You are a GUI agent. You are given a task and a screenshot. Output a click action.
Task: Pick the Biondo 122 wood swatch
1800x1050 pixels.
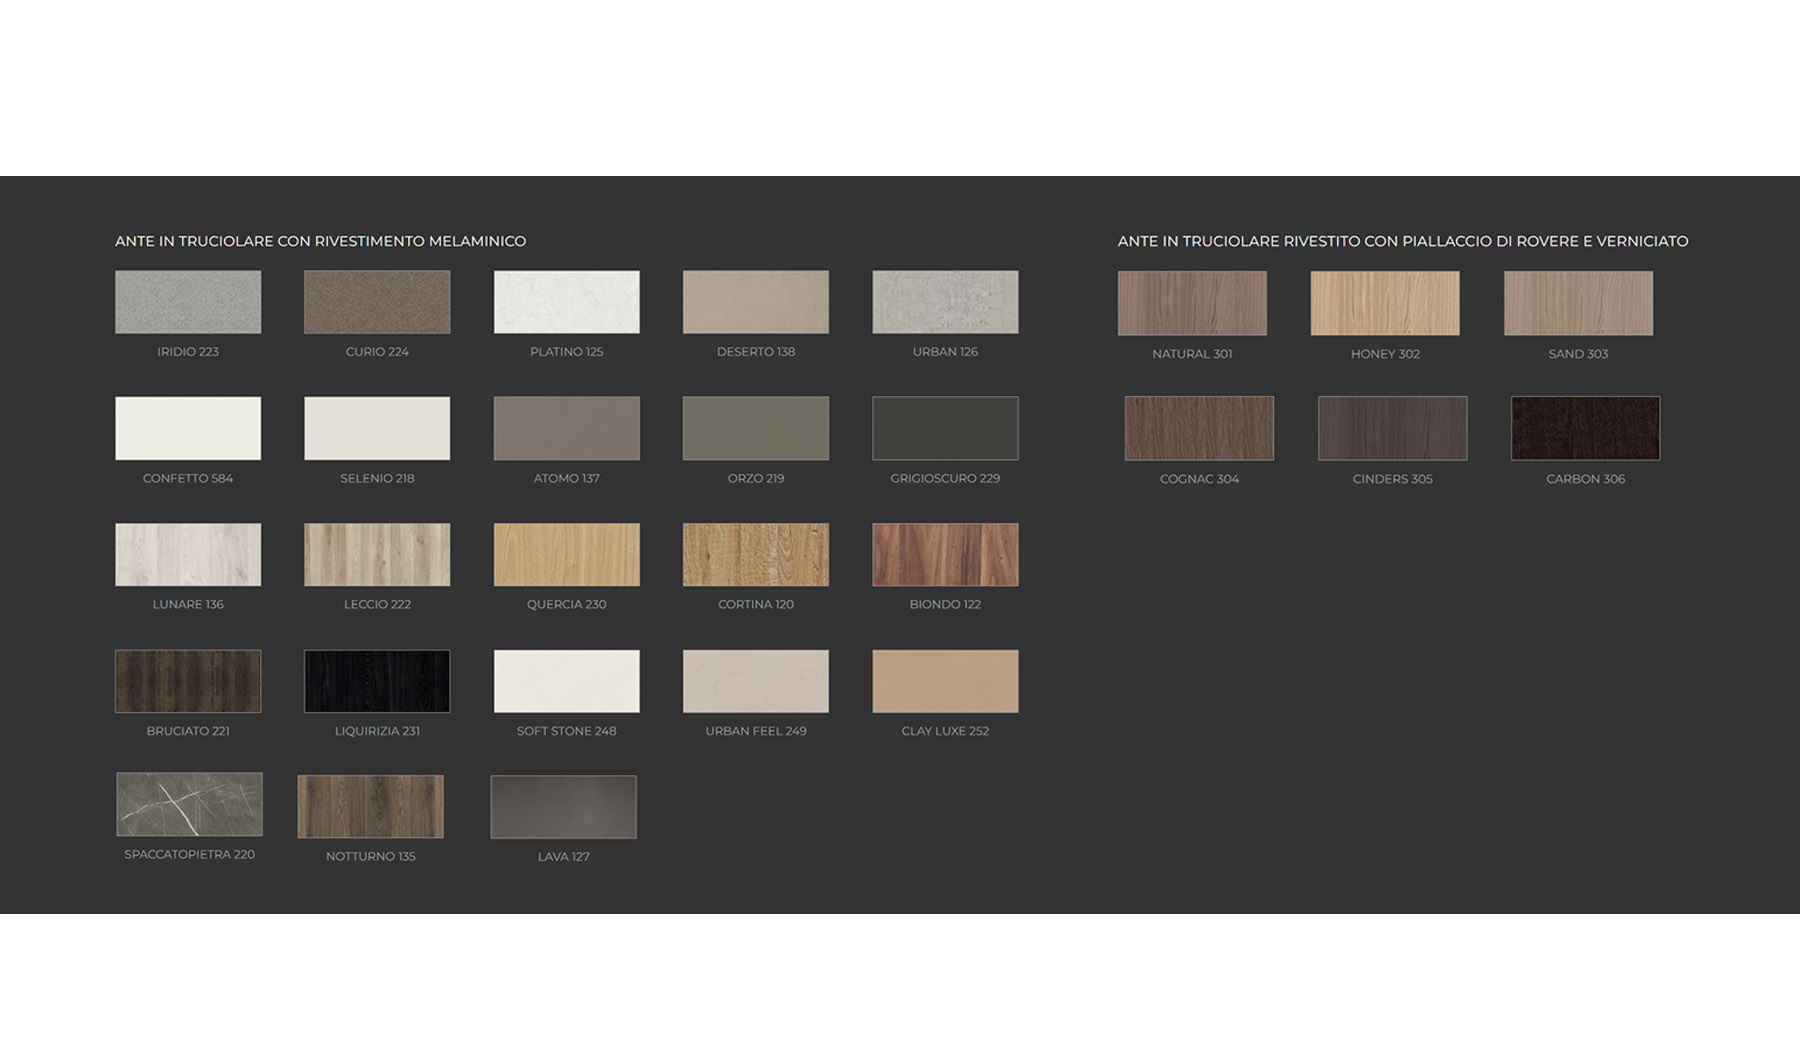click(x=945, y=555)
